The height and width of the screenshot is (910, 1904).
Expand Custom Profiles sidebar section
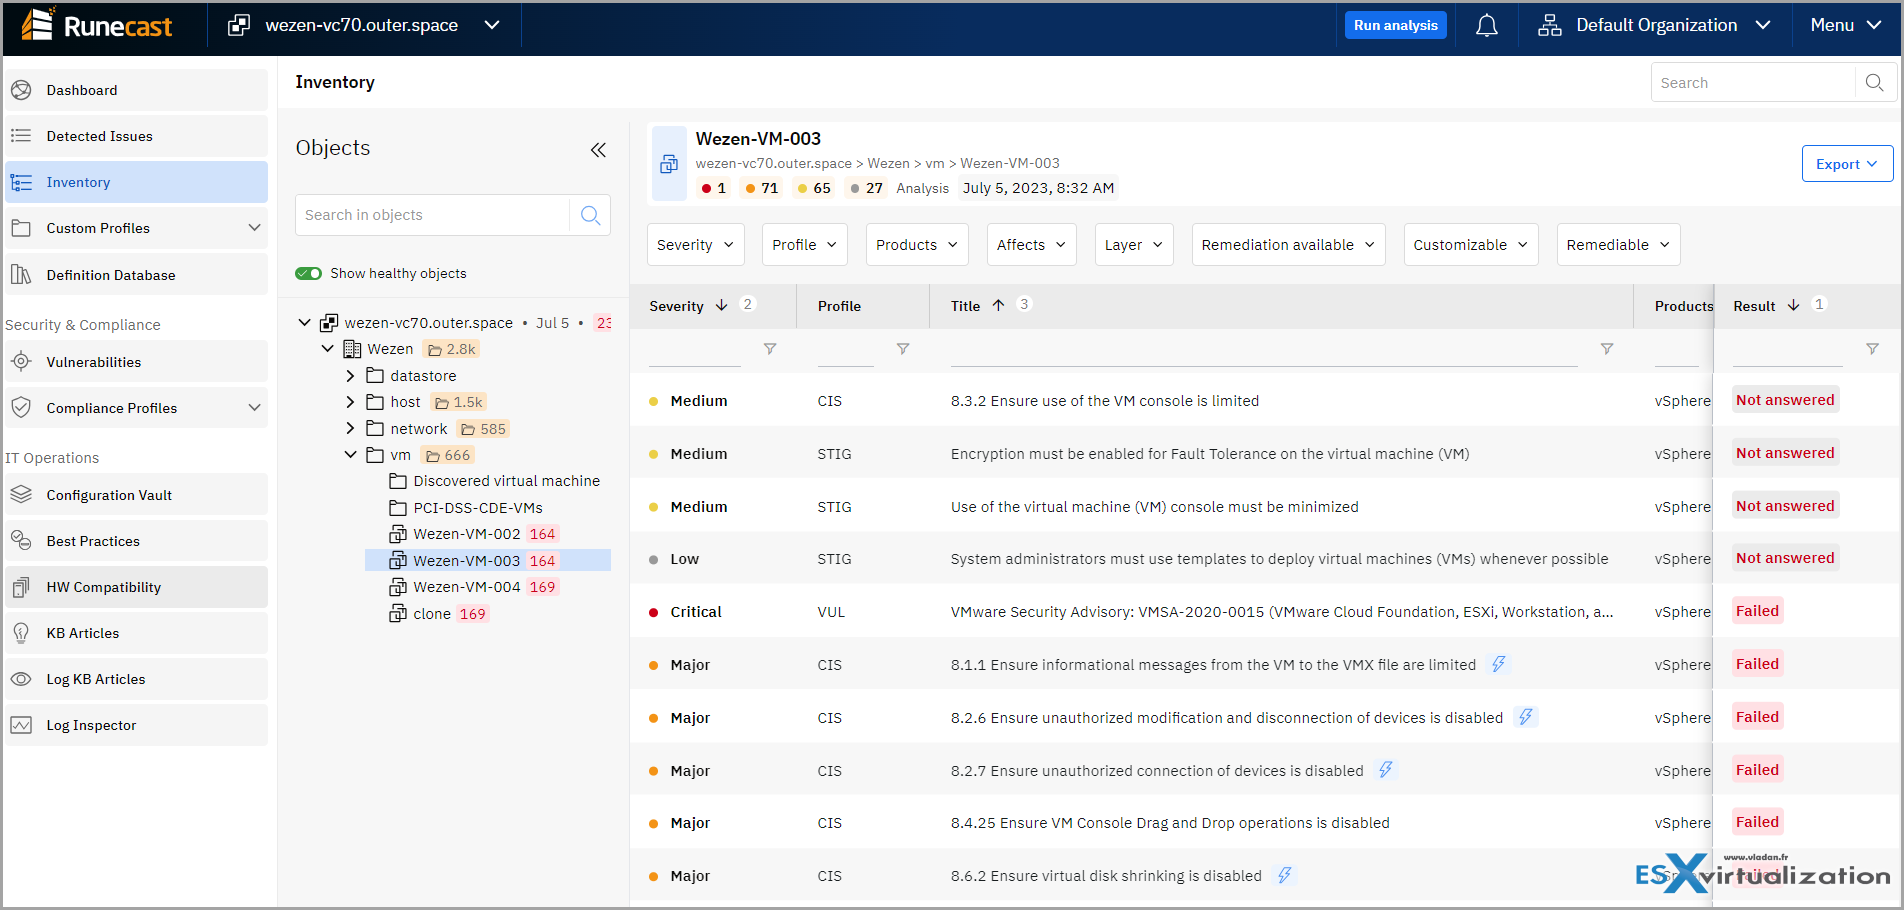point(254,228)
